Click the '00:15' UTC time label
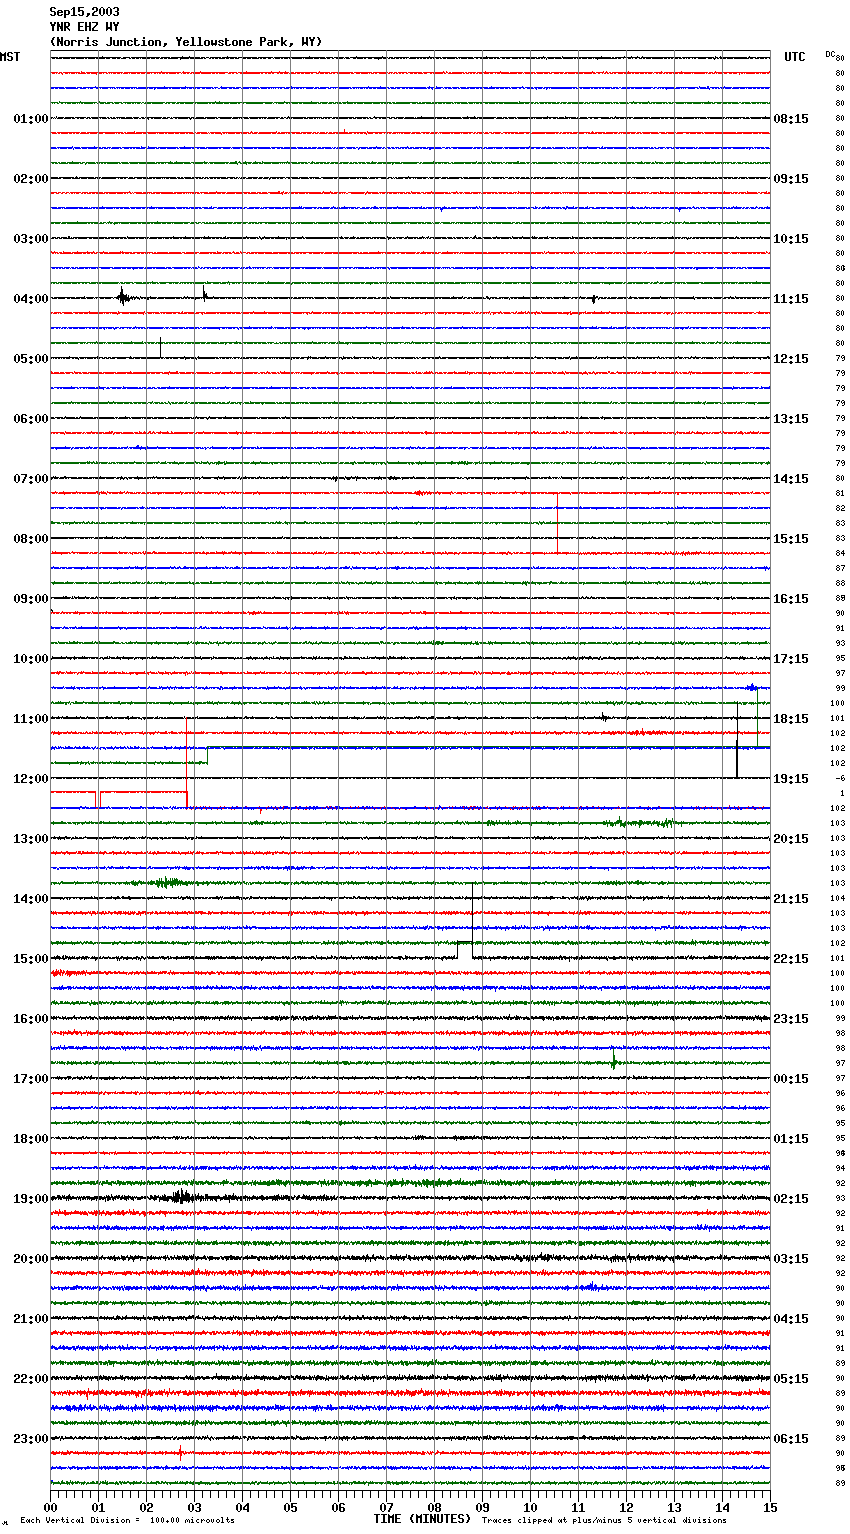 [791, 1079]
